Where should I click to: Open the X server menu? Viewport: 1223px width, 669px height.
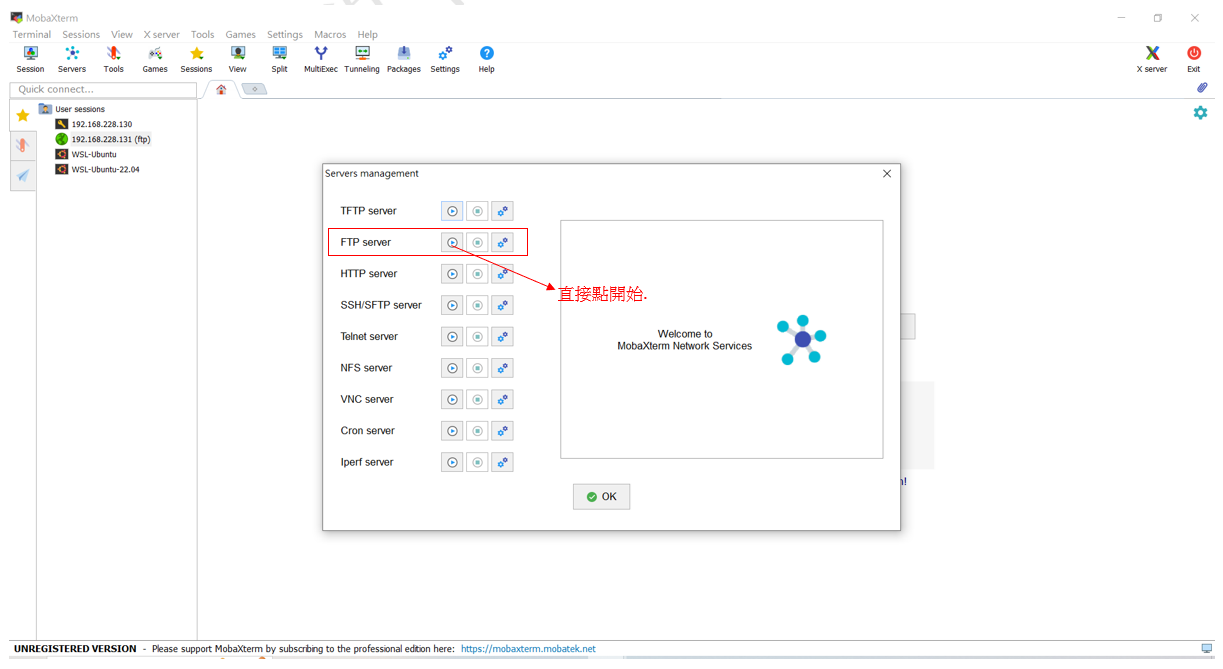tap(161, 34)
